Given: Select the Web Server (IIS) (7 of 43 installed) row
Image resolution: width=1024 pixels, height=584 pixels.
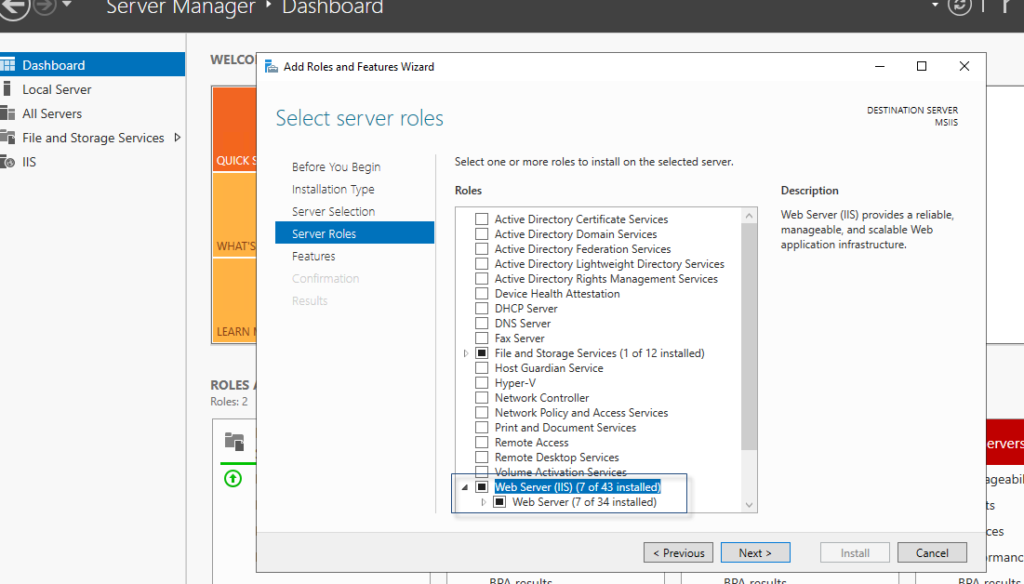Looking at the screenshot, I should pyautogui.click(x=577, y=487).
